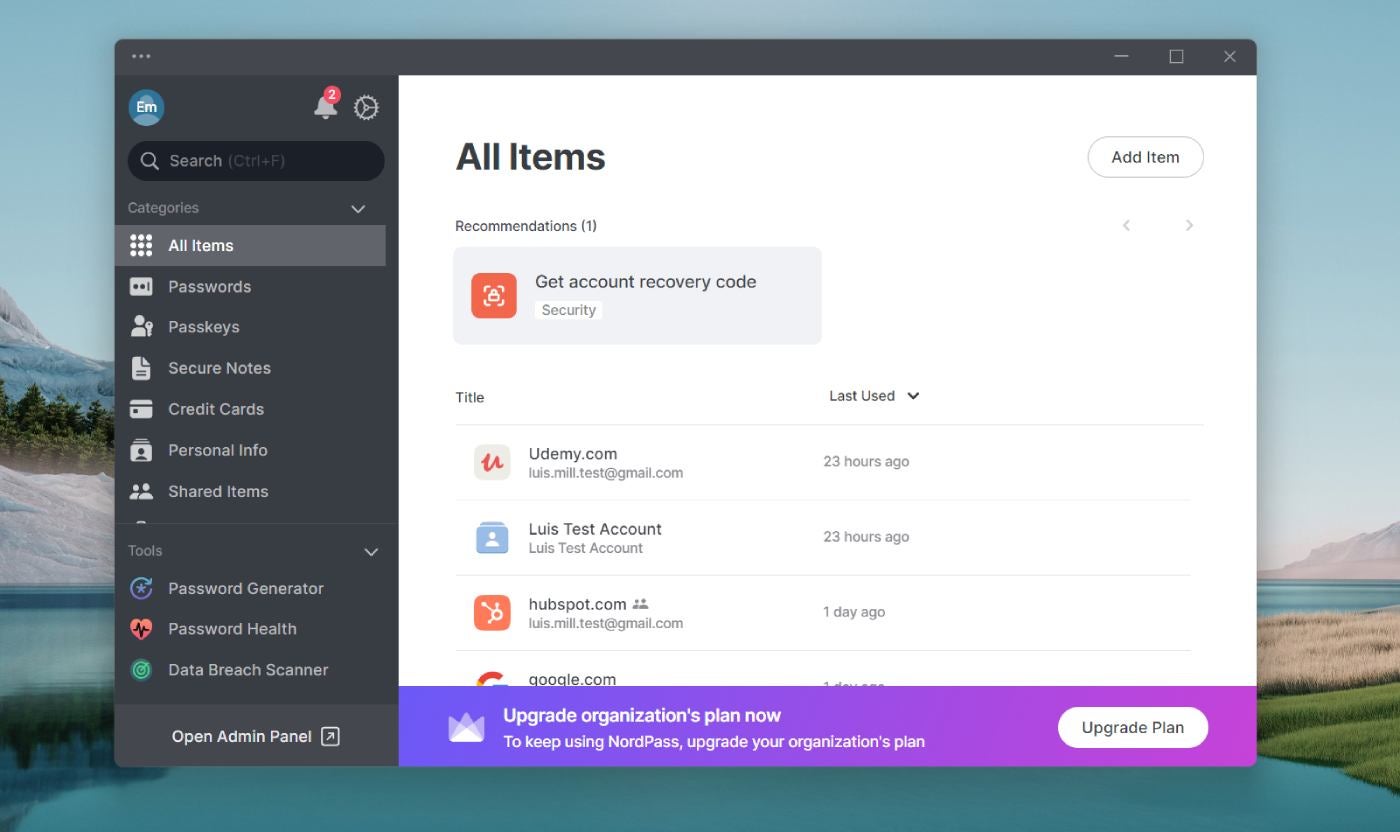
Task: Open the notifications bell icon
Action: pos(325,107)
